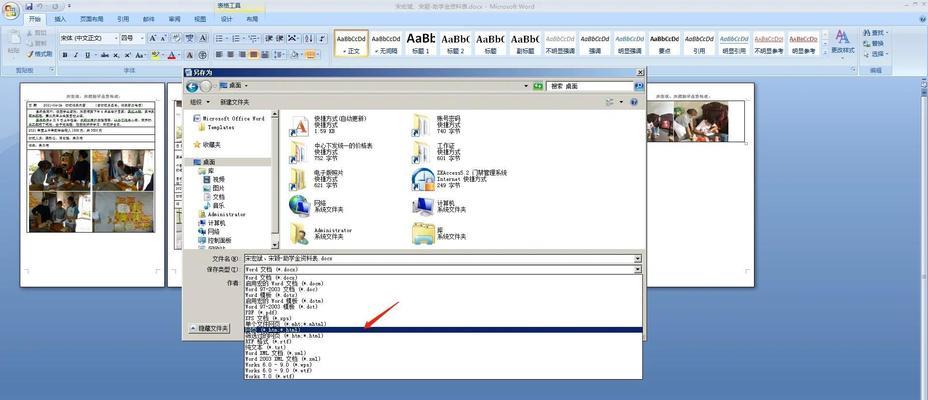Open the address bar history dropdown arrow
Screen dimensions: 928x400
coord(526,86)
